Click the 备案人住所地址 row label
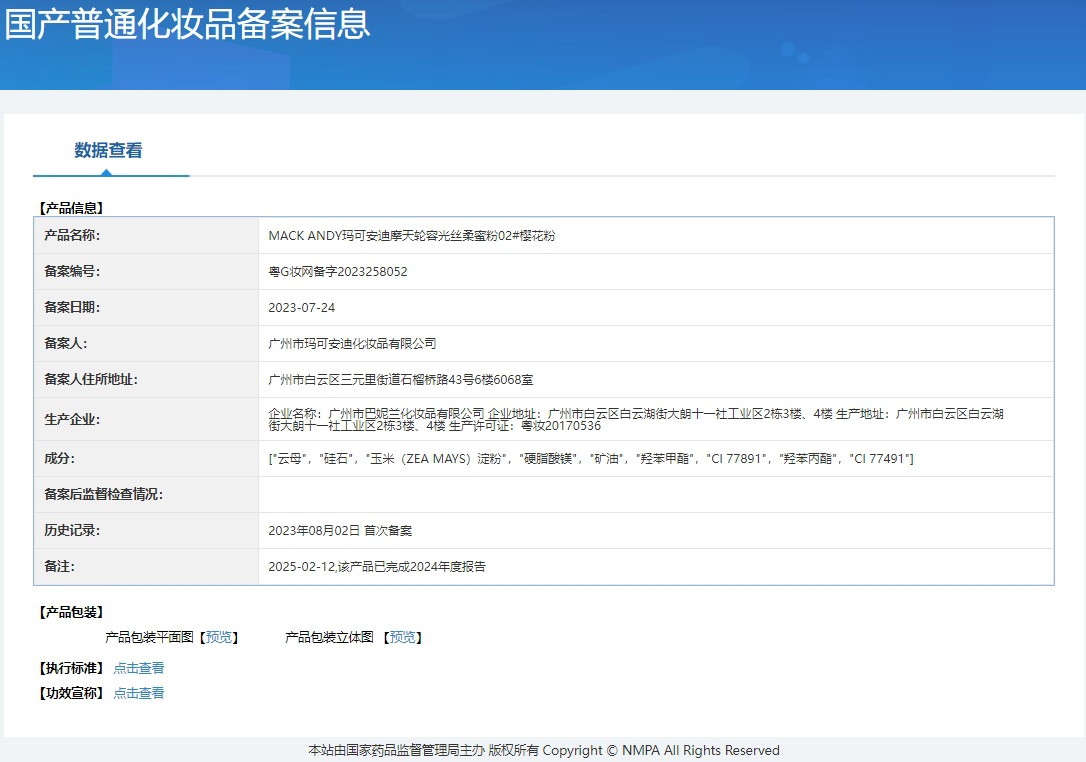Viewport: 1086px width, 762px height. coord(91,380)
